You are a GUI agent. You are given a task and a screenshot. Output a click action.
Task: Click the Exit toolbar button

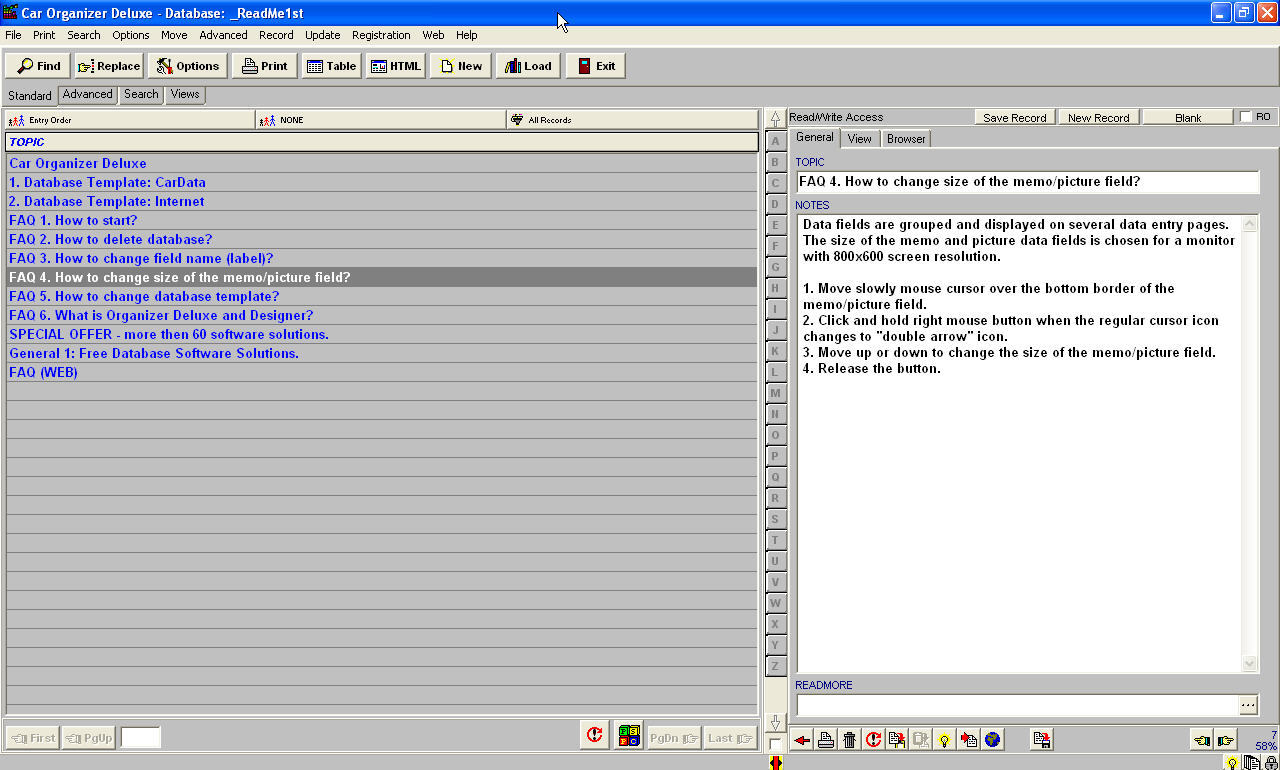click(595, 66)
